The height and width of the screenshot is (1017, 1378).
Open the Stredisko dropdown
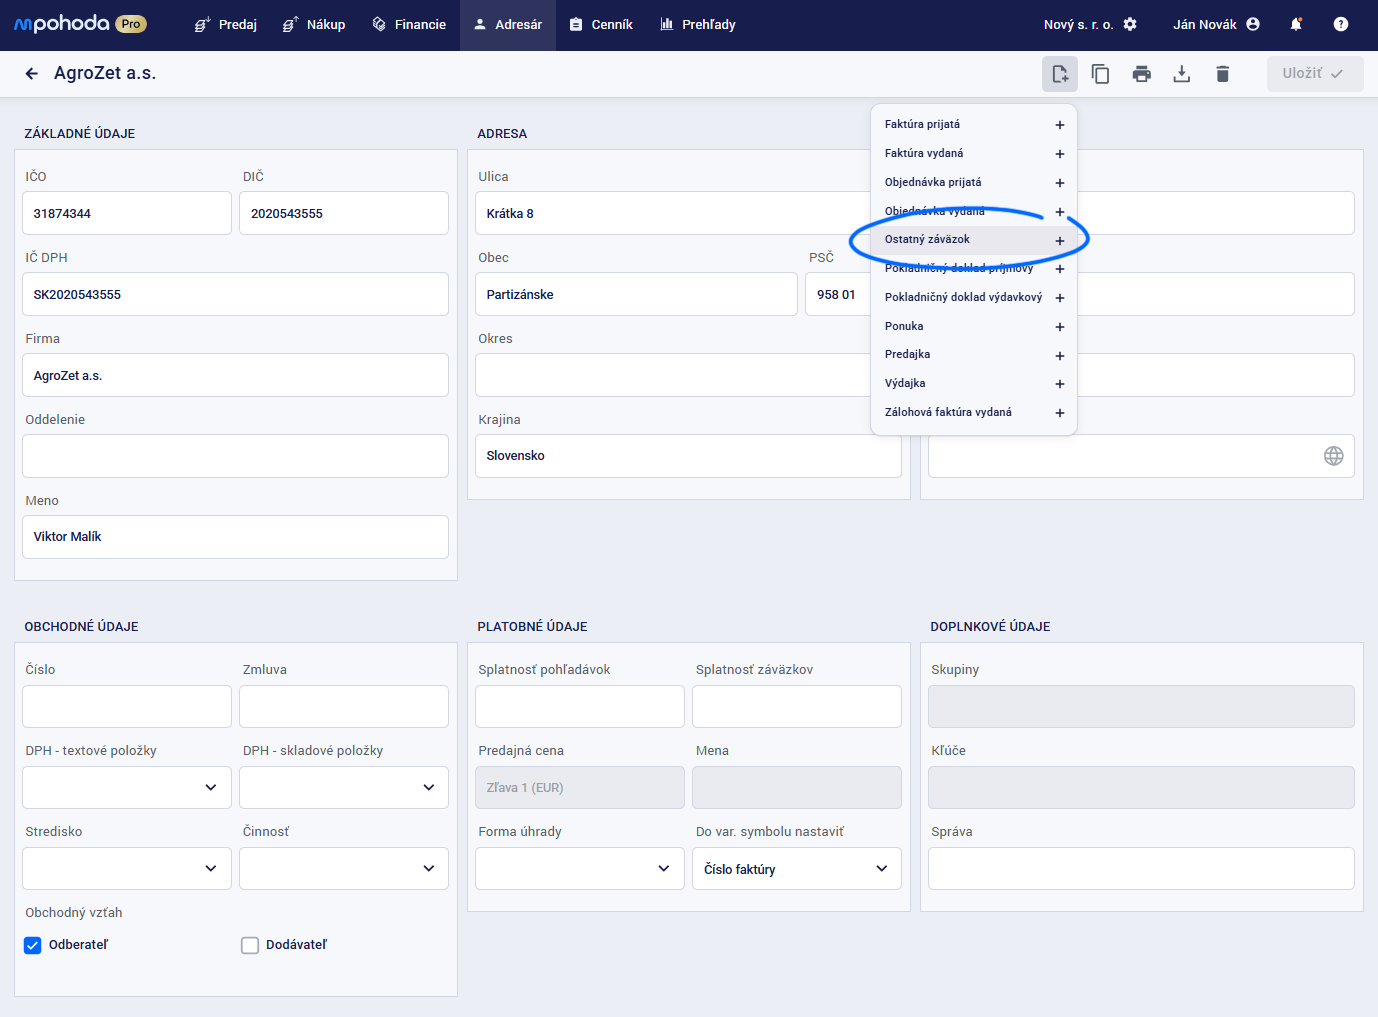tap(127, 868)
